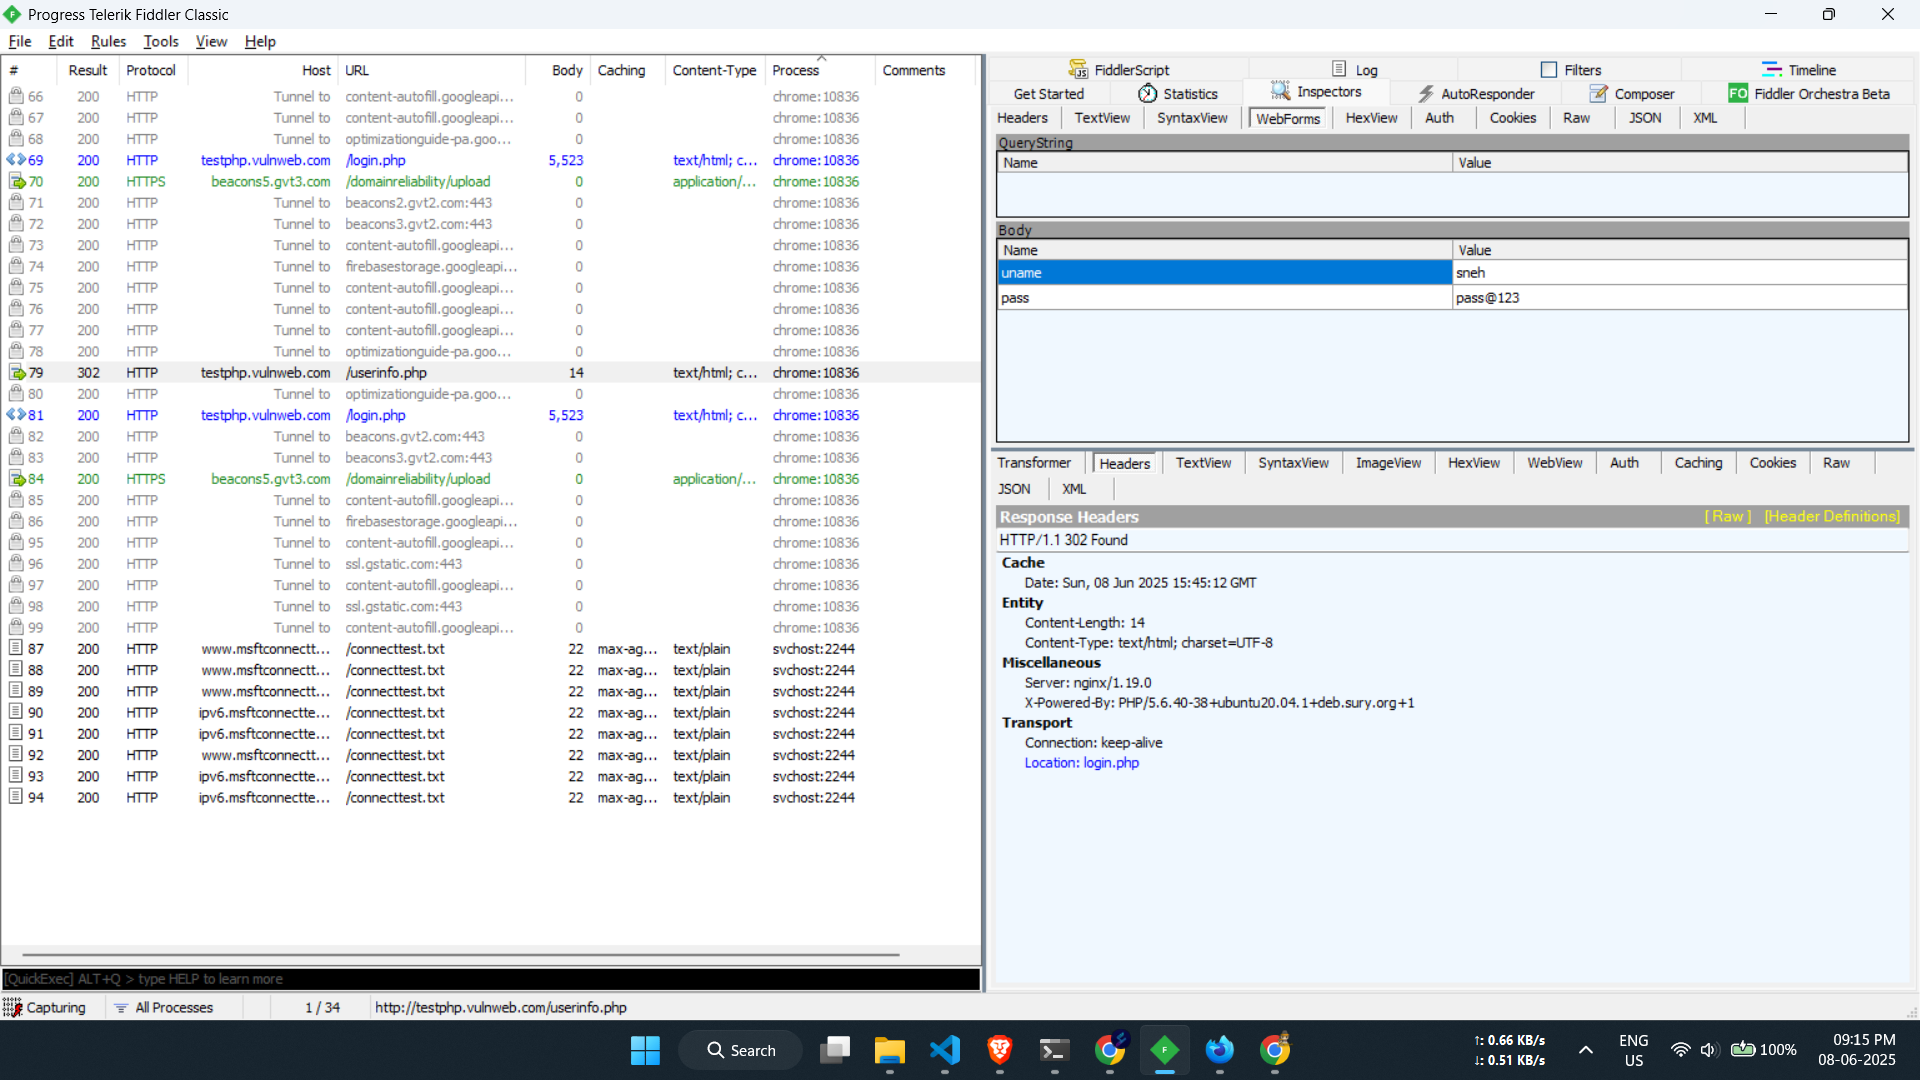Open Windows Start menu
This screenshot has height=1080, width=1920.
pos(645,1050)
